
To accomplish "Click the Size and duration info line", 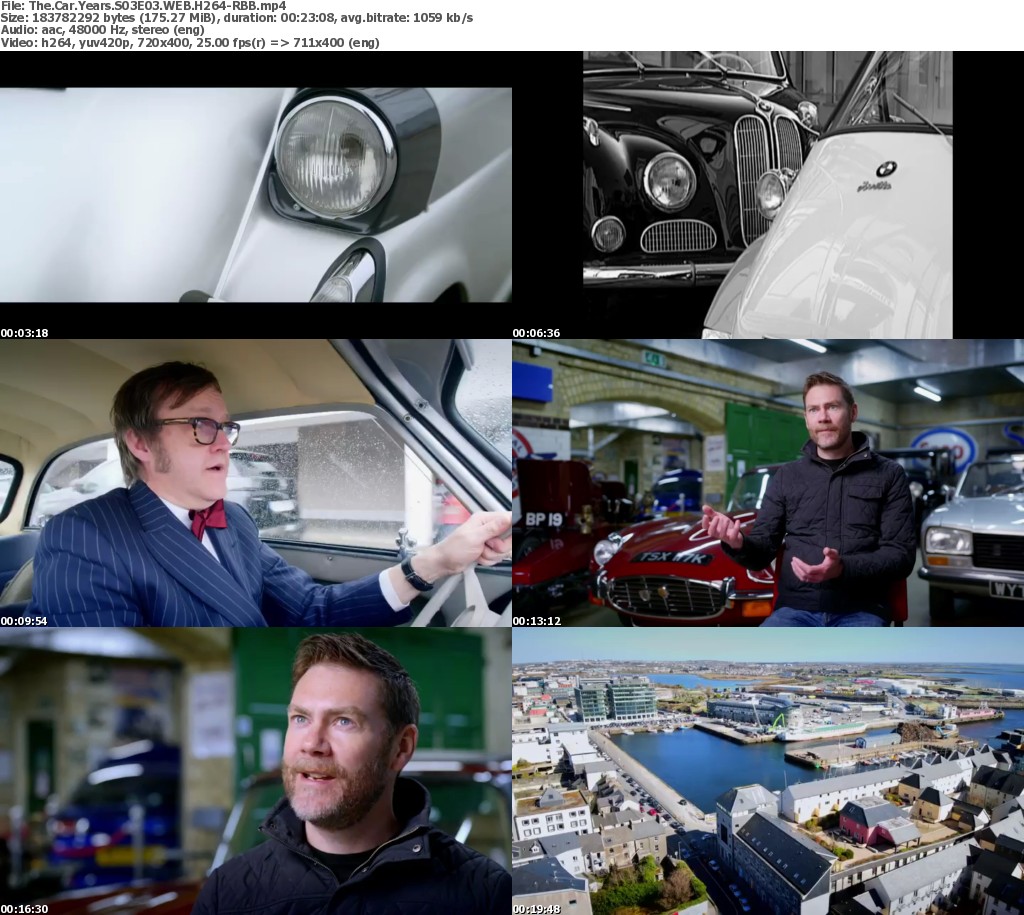I will 237,18.
